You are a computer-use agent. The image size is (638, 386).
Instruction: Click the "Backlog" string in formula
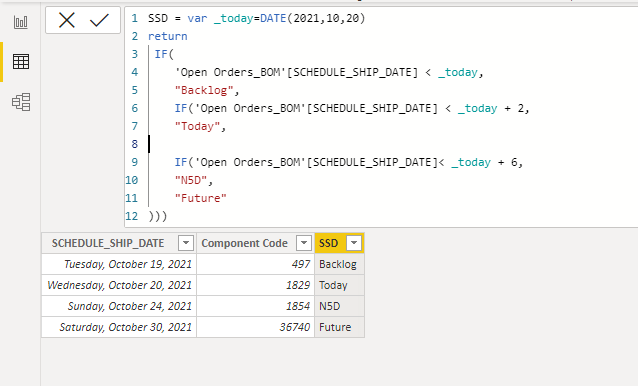(x=204, y=90)
